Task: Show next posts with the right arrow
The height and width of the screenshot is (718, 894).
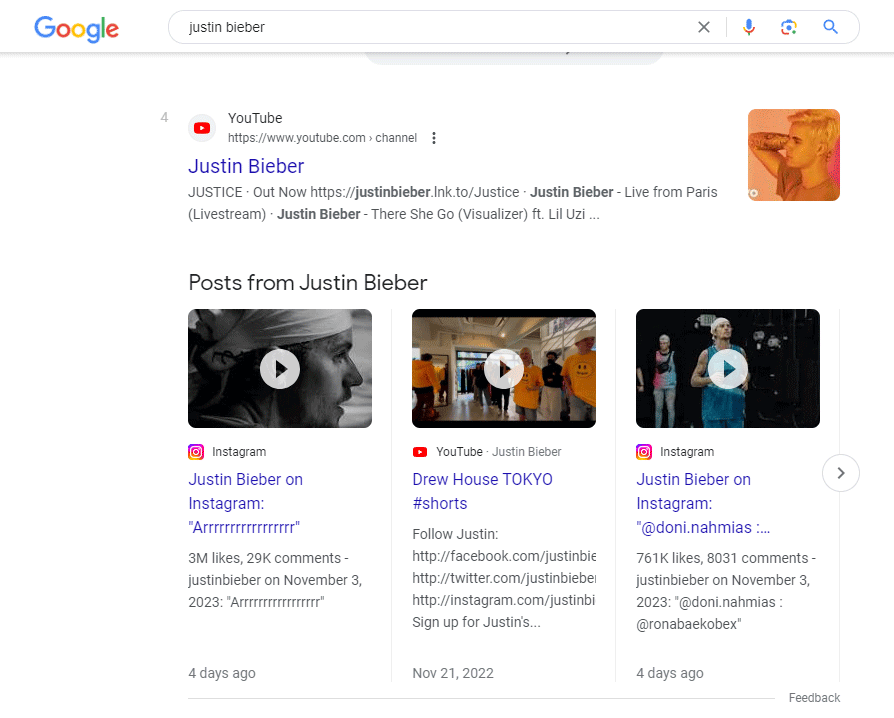Action: 841,473
